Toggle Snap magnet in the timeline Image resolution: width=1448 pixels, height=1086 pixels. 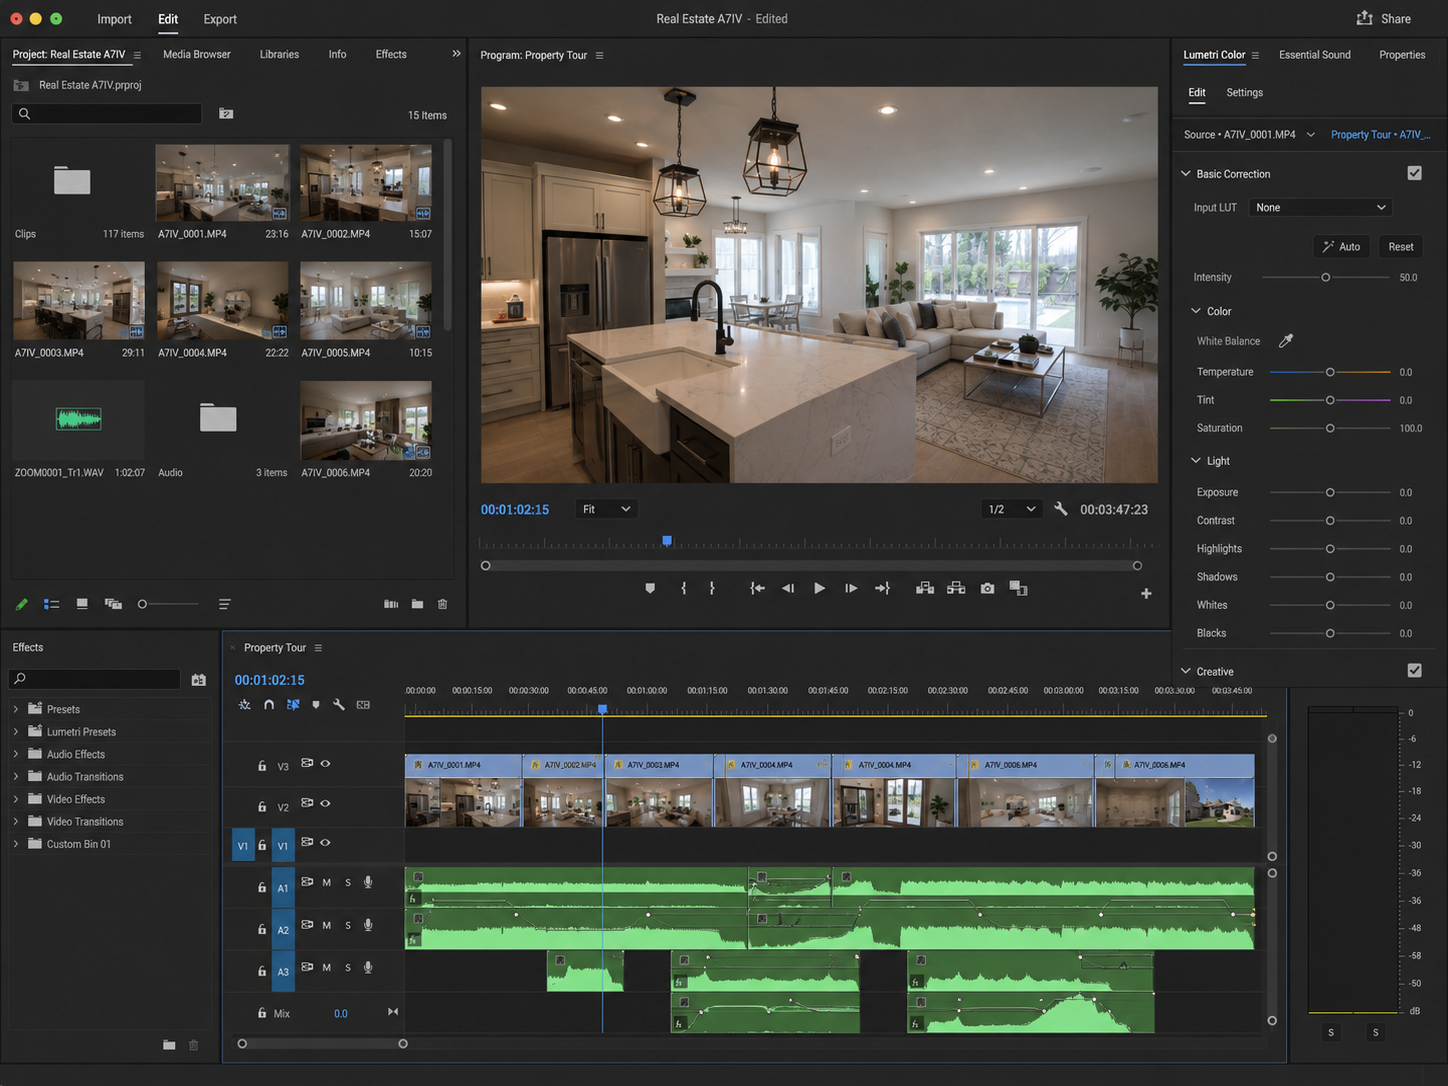[269, 705]
